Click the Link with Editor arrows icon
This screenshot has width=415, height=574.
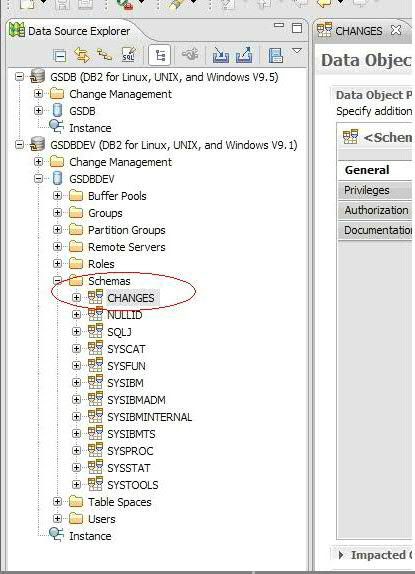tap(82, 55)
